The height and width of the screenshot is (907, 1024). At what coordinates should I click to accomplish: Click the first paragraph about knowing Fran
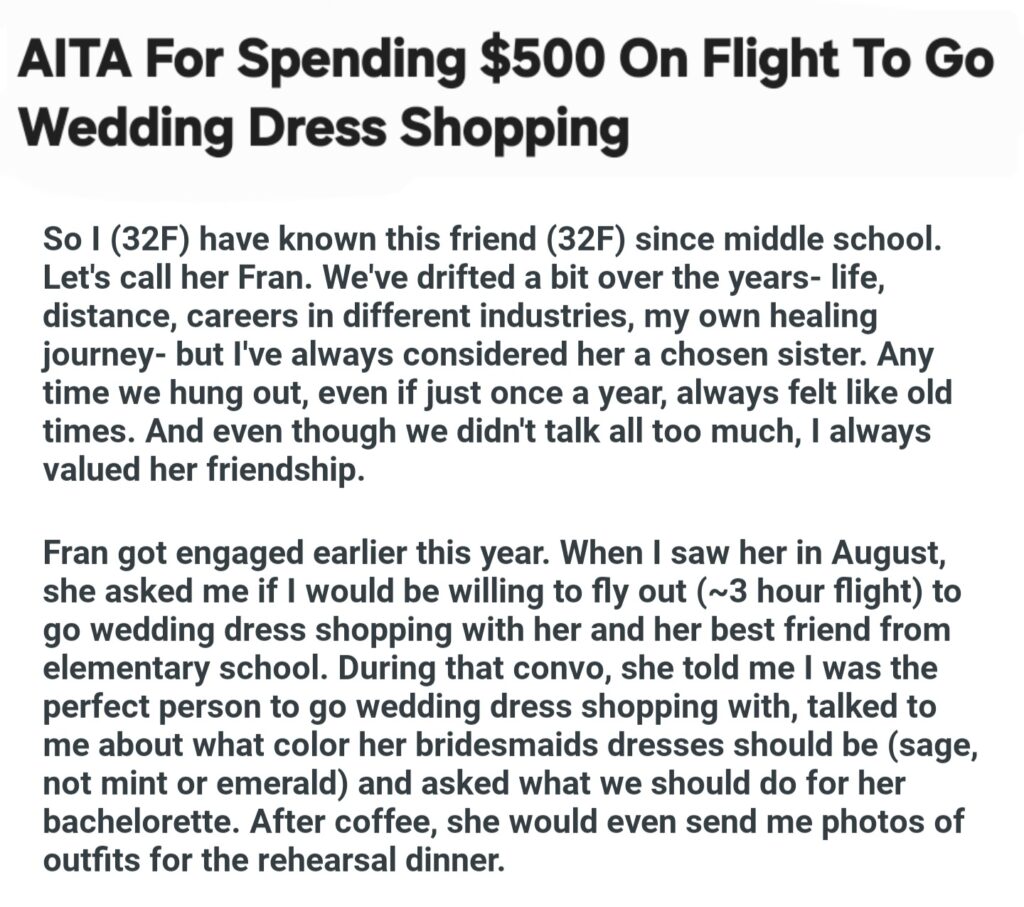[x=490, y=357]
